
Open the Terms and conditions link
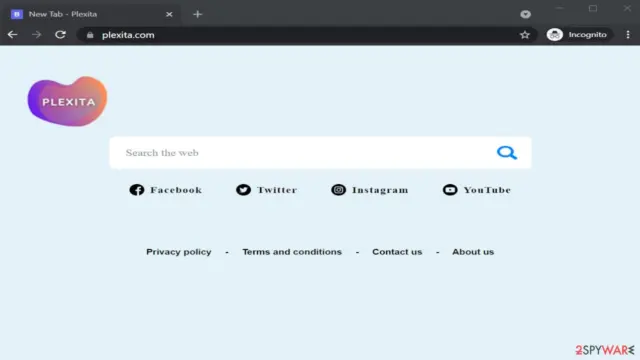click(292, 252)
